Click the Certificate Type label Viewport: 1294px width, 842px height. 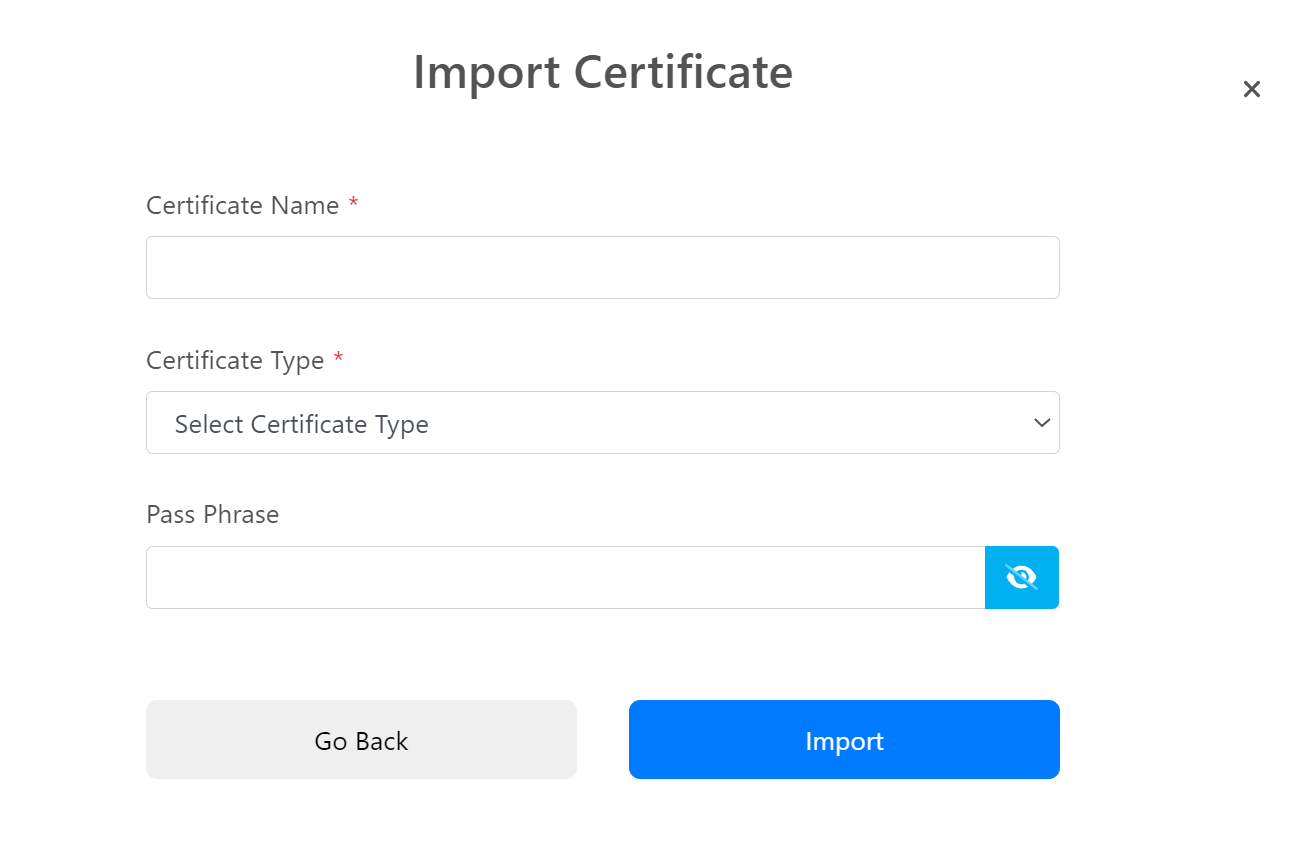235,360
